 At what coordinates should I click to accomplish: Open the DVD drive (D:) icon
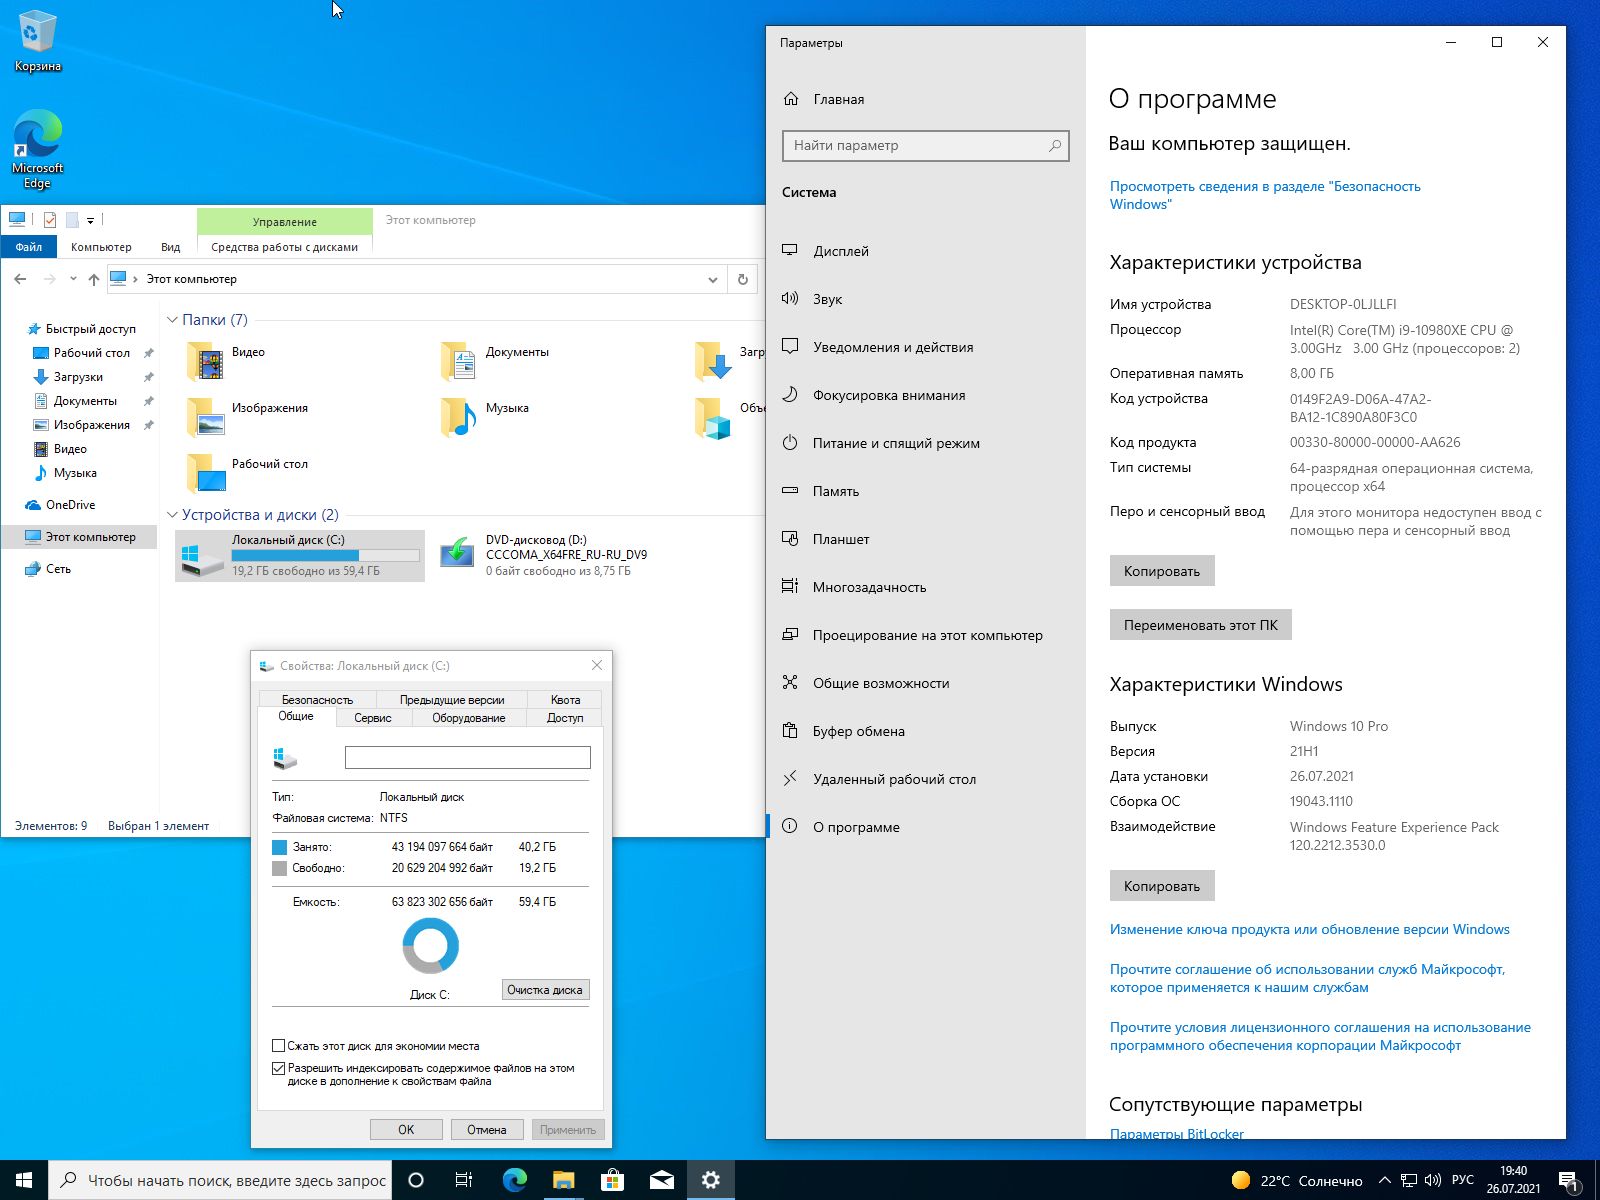(457, 553)
